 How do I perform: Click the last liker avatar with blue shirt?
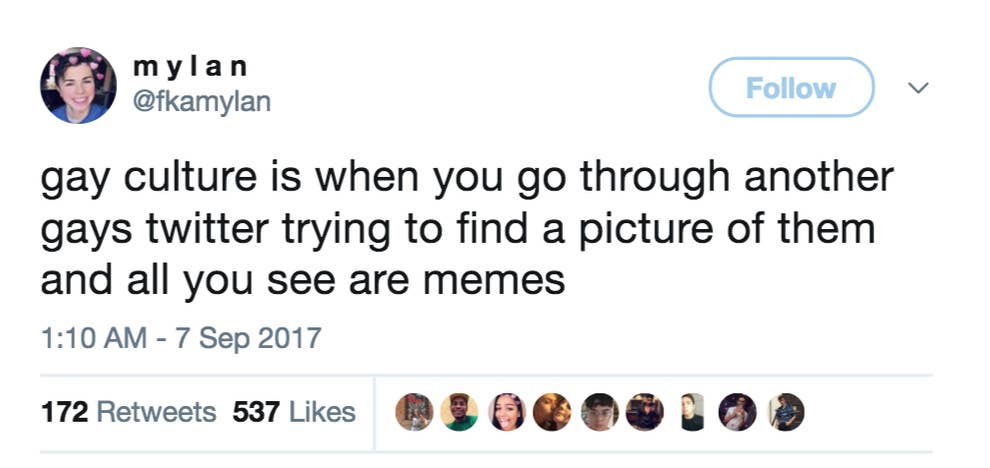click(783, 411)
